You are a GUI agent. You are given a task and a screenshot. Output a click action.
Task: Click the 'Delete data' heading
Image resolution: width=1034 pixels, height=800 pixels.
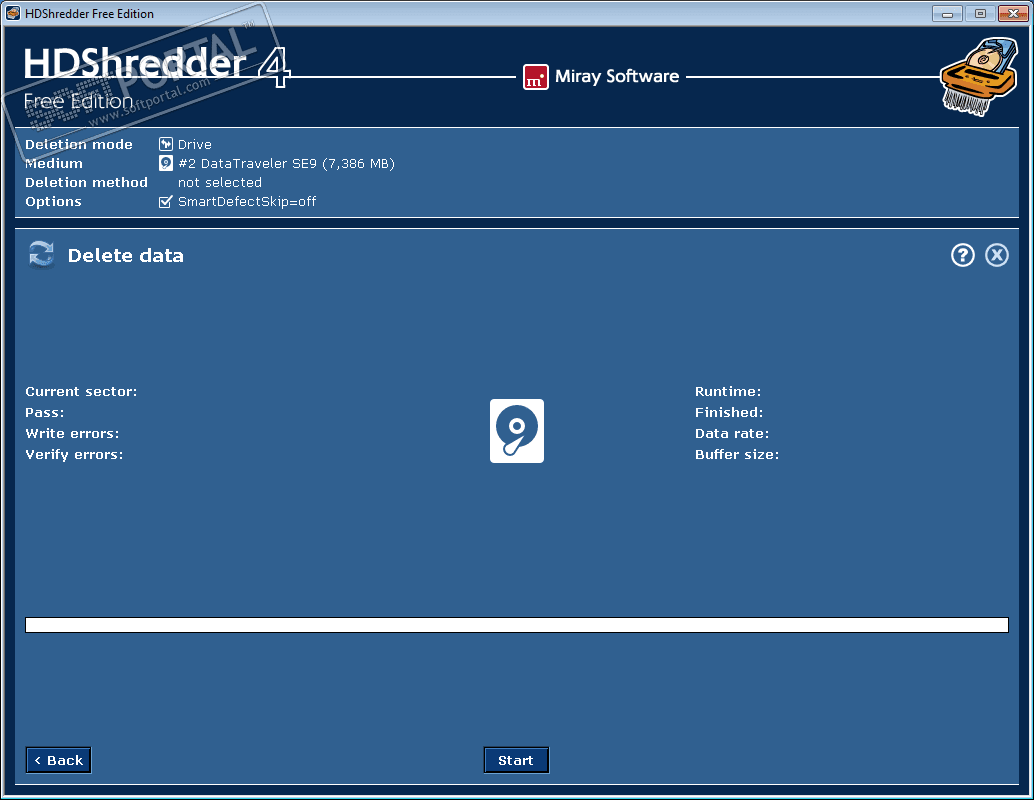[x=125, y=256]
